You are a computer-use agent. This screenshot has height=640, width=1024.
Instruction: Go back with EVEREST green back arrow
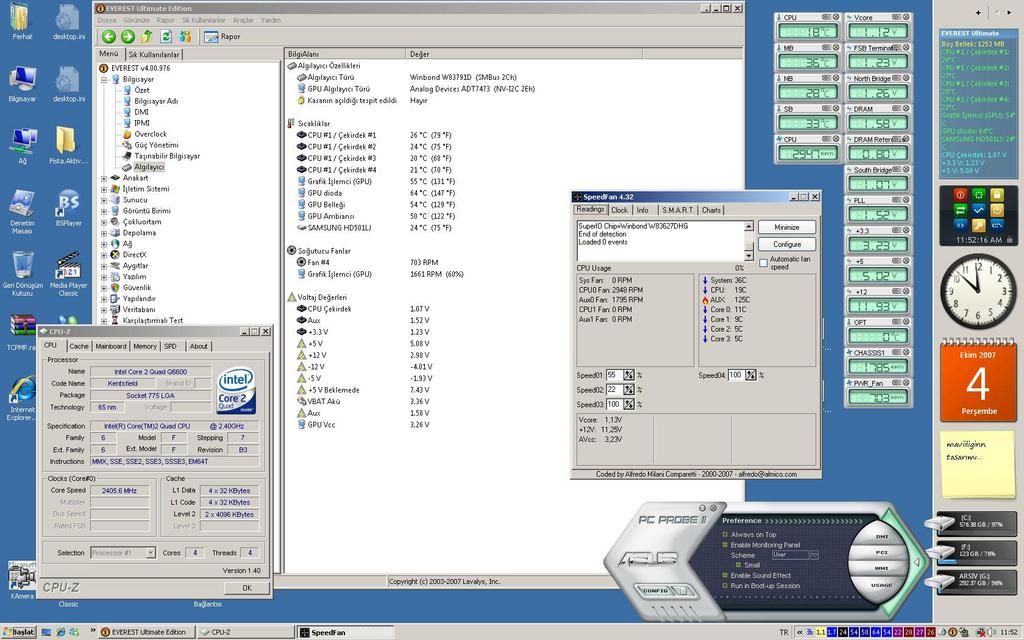[108, 37]
